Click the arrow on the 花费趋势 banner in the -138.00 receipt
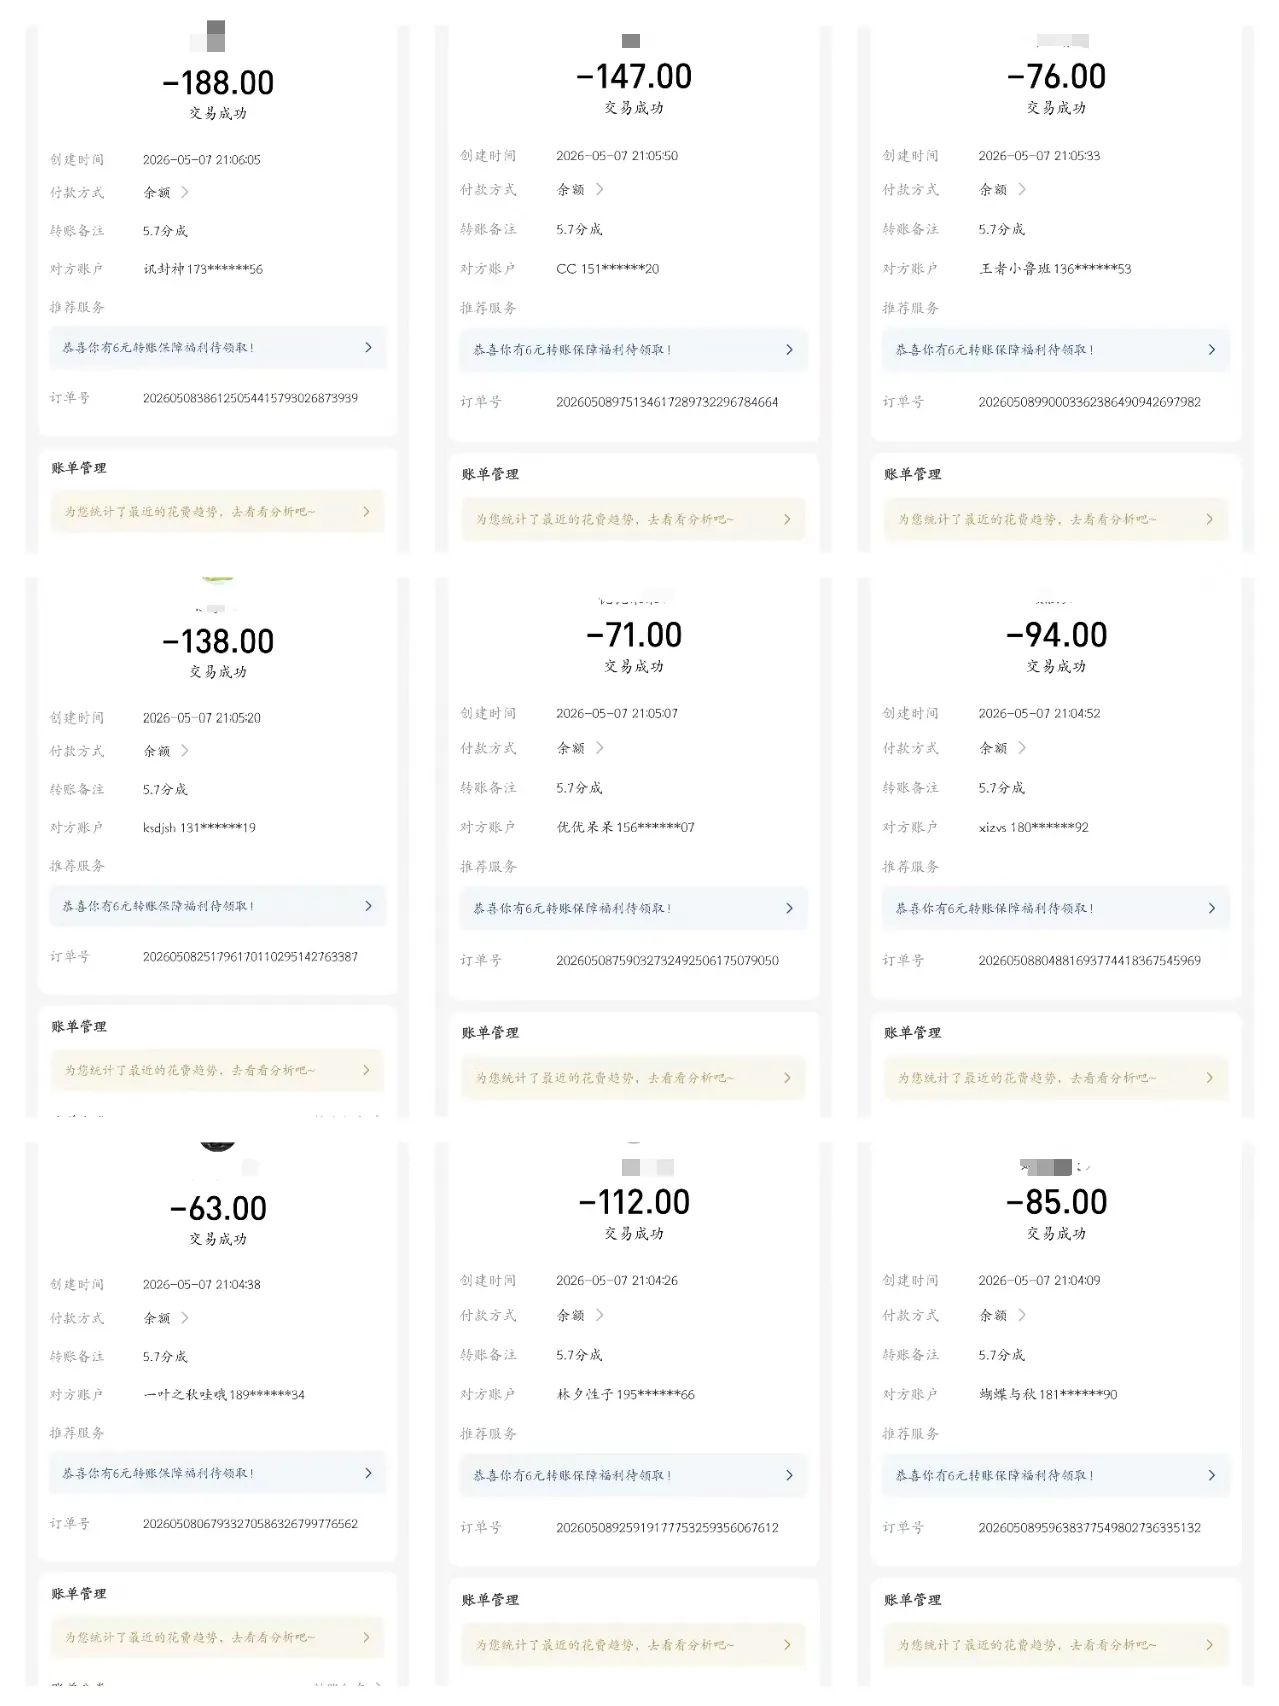The width and height of the screenshot is (1279, 1706). click(366, 1070)
